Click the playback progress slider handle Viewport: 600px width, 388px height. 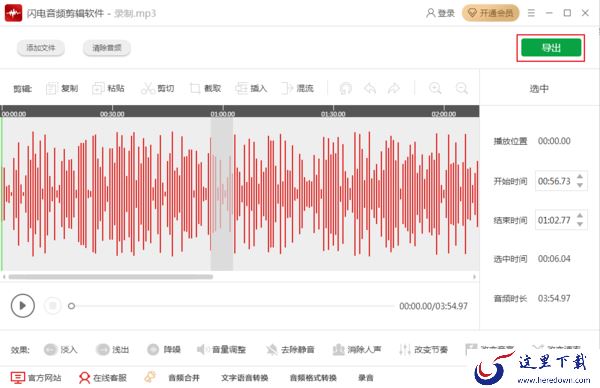point(71,306)
